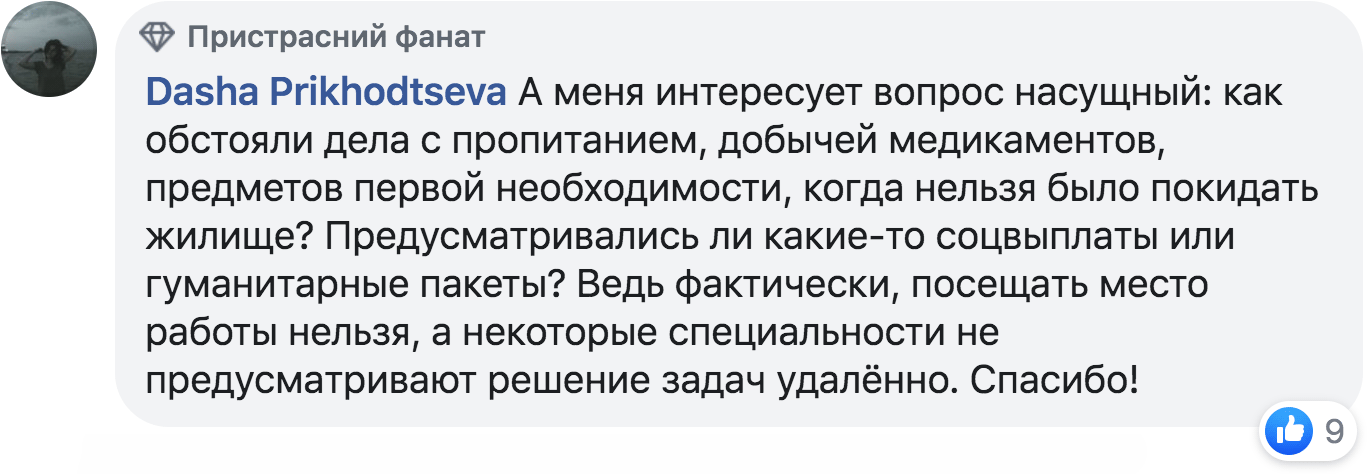Open Dasha Prikhodtseva's profile link
Viewport: 1367px width, 474px height.
pos(326,93)
